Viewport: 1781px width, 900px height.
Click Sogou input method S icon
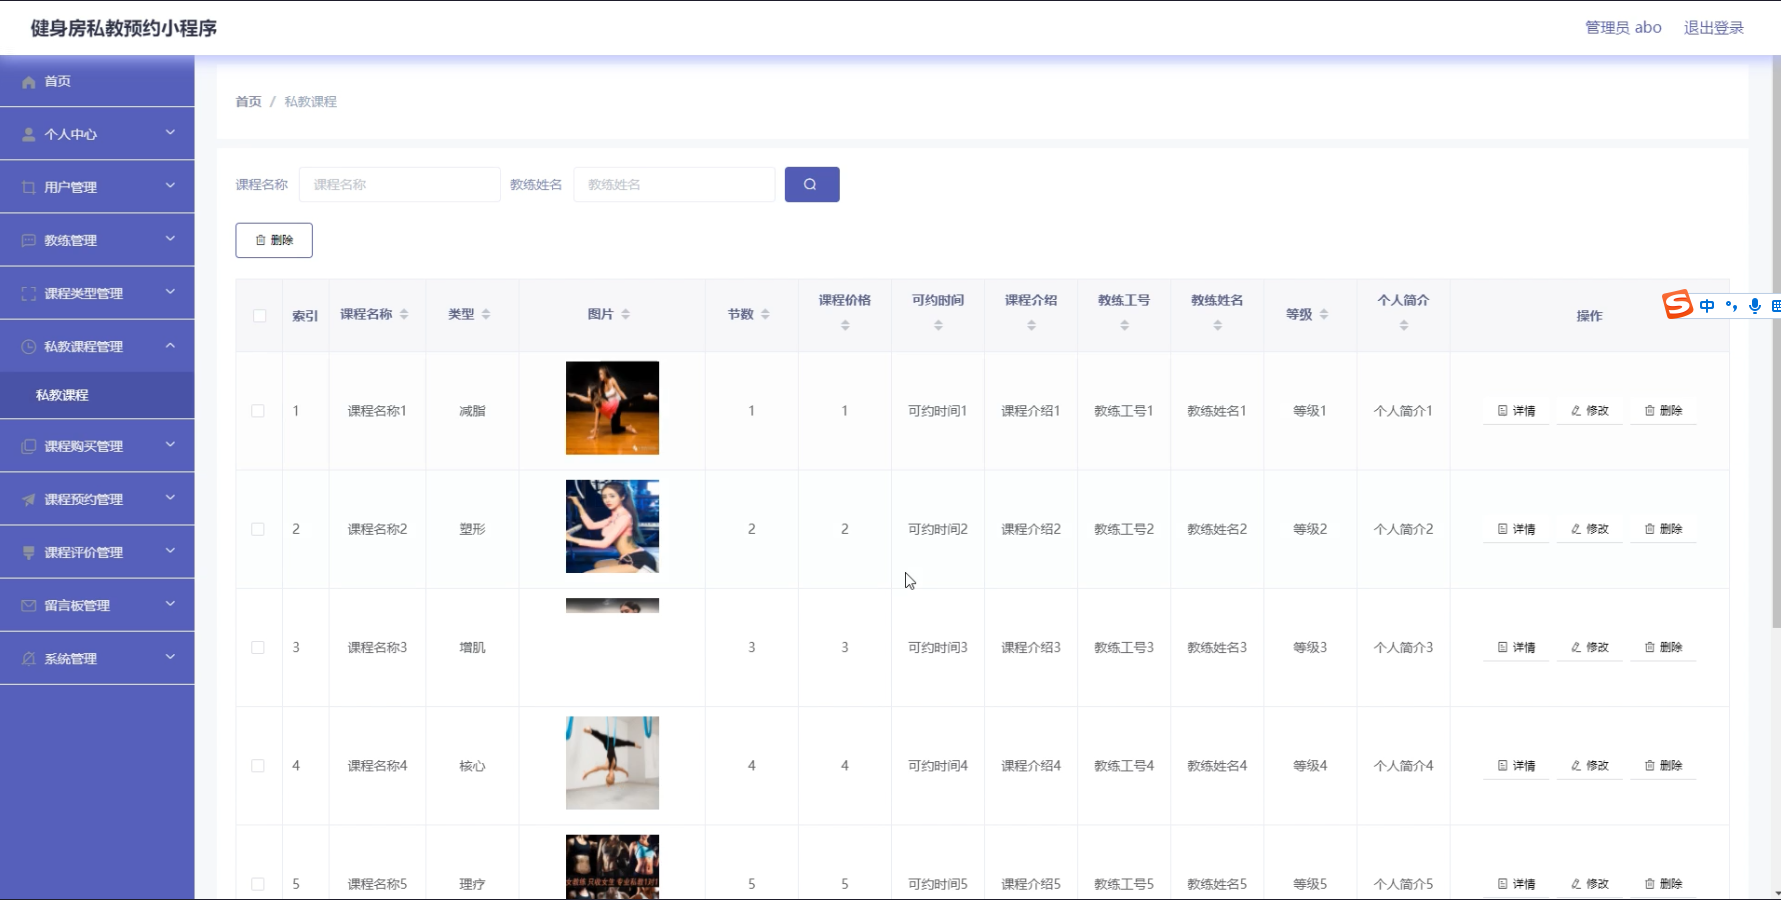tap(1677, 304)
